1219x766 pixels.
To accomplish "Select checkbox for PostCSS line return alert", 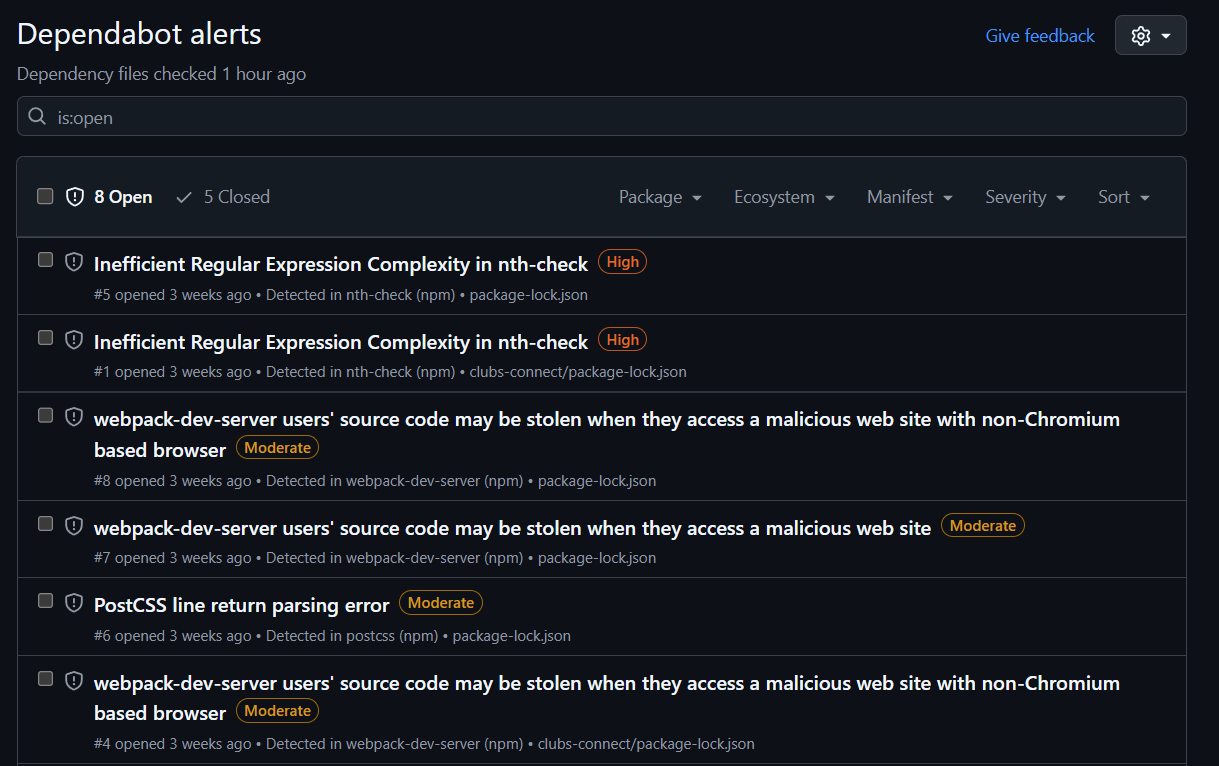I will (45, 601).
